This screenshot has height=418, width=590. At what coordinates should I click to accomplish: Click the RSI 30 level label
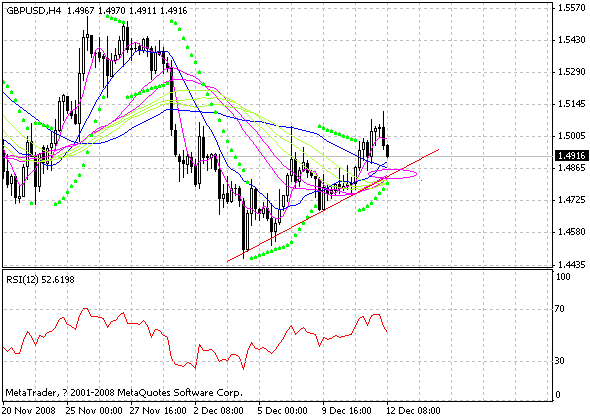[560, 361]
